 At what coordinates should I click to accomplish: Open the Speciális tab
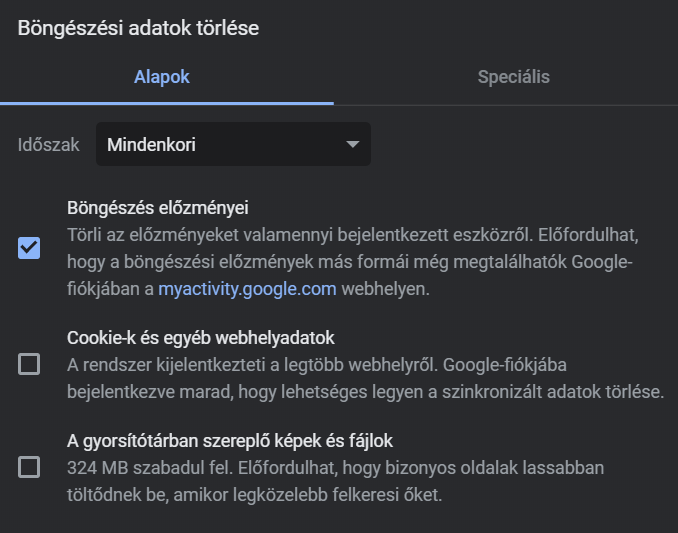pos(514,77)
